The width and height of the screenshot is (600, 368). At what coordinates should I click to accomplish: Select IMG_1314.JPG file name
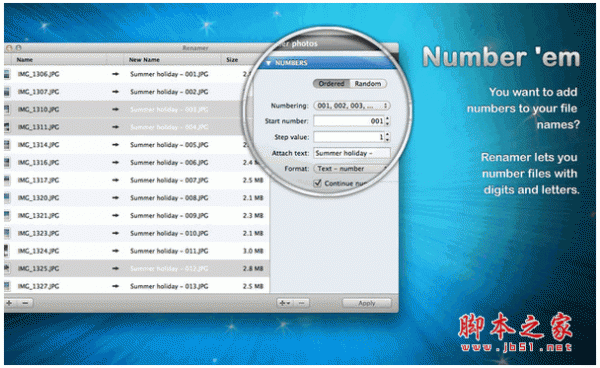pos(38,145)
